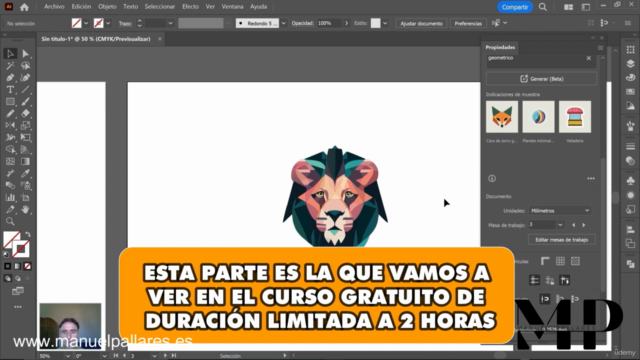Image resolution: width=640 pixels, height=360 pixels.
Task: Open the fill color dropdown arrow
Action: (86, 23)
